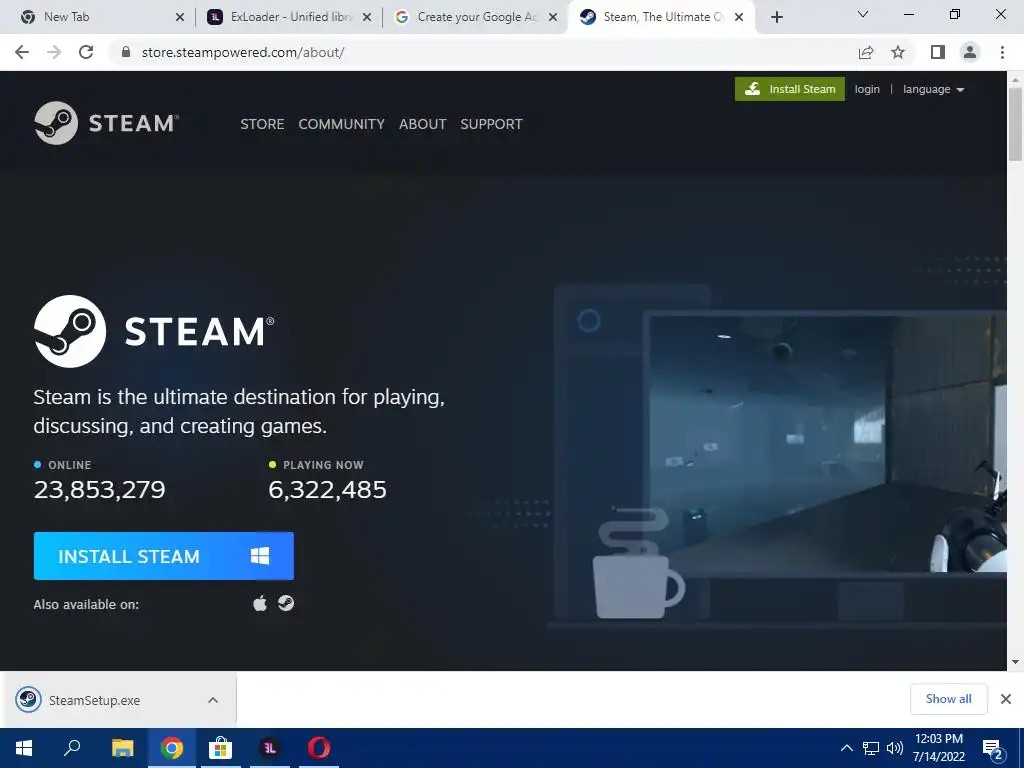This screenshot has height=768, width=1024.
Task: Toggle the browser side panel icon
Action: 938,52
